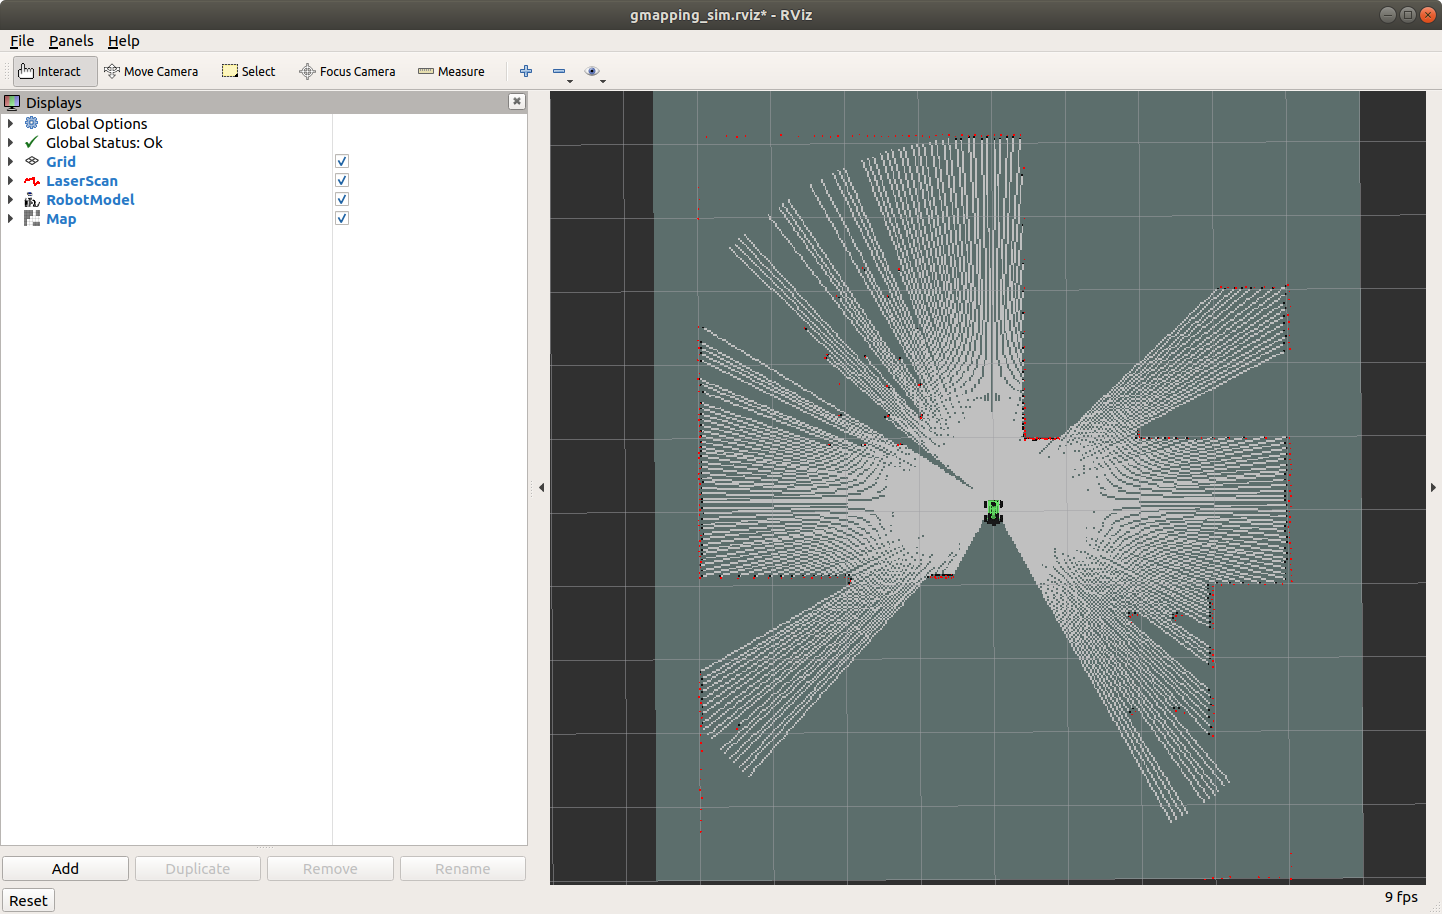Expand the RobotModel display properties
Image resolution: width=1442 pixels, height=914 pixels.
10,199
